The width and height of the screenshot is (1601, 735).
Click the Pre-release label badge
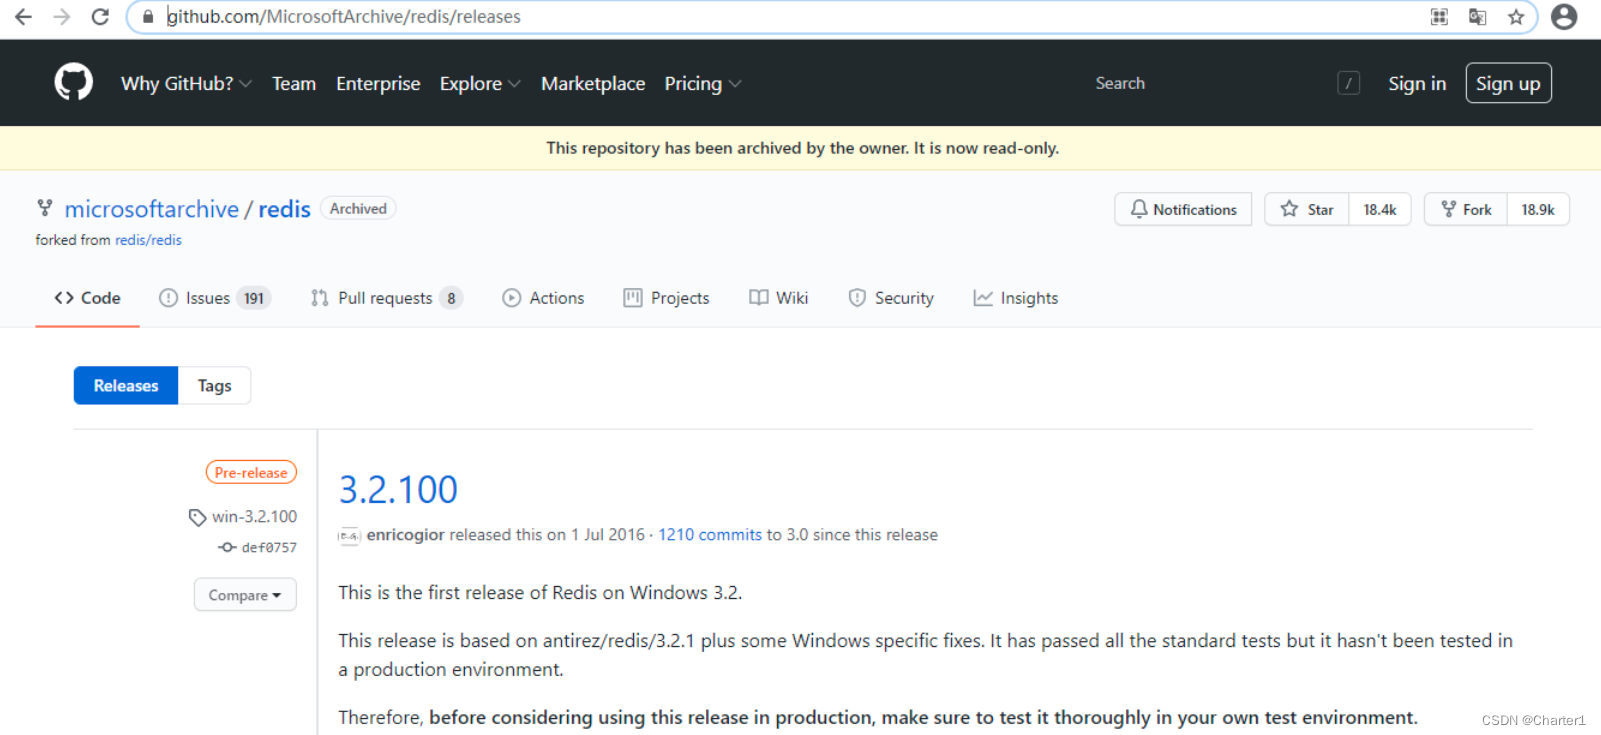251,472
